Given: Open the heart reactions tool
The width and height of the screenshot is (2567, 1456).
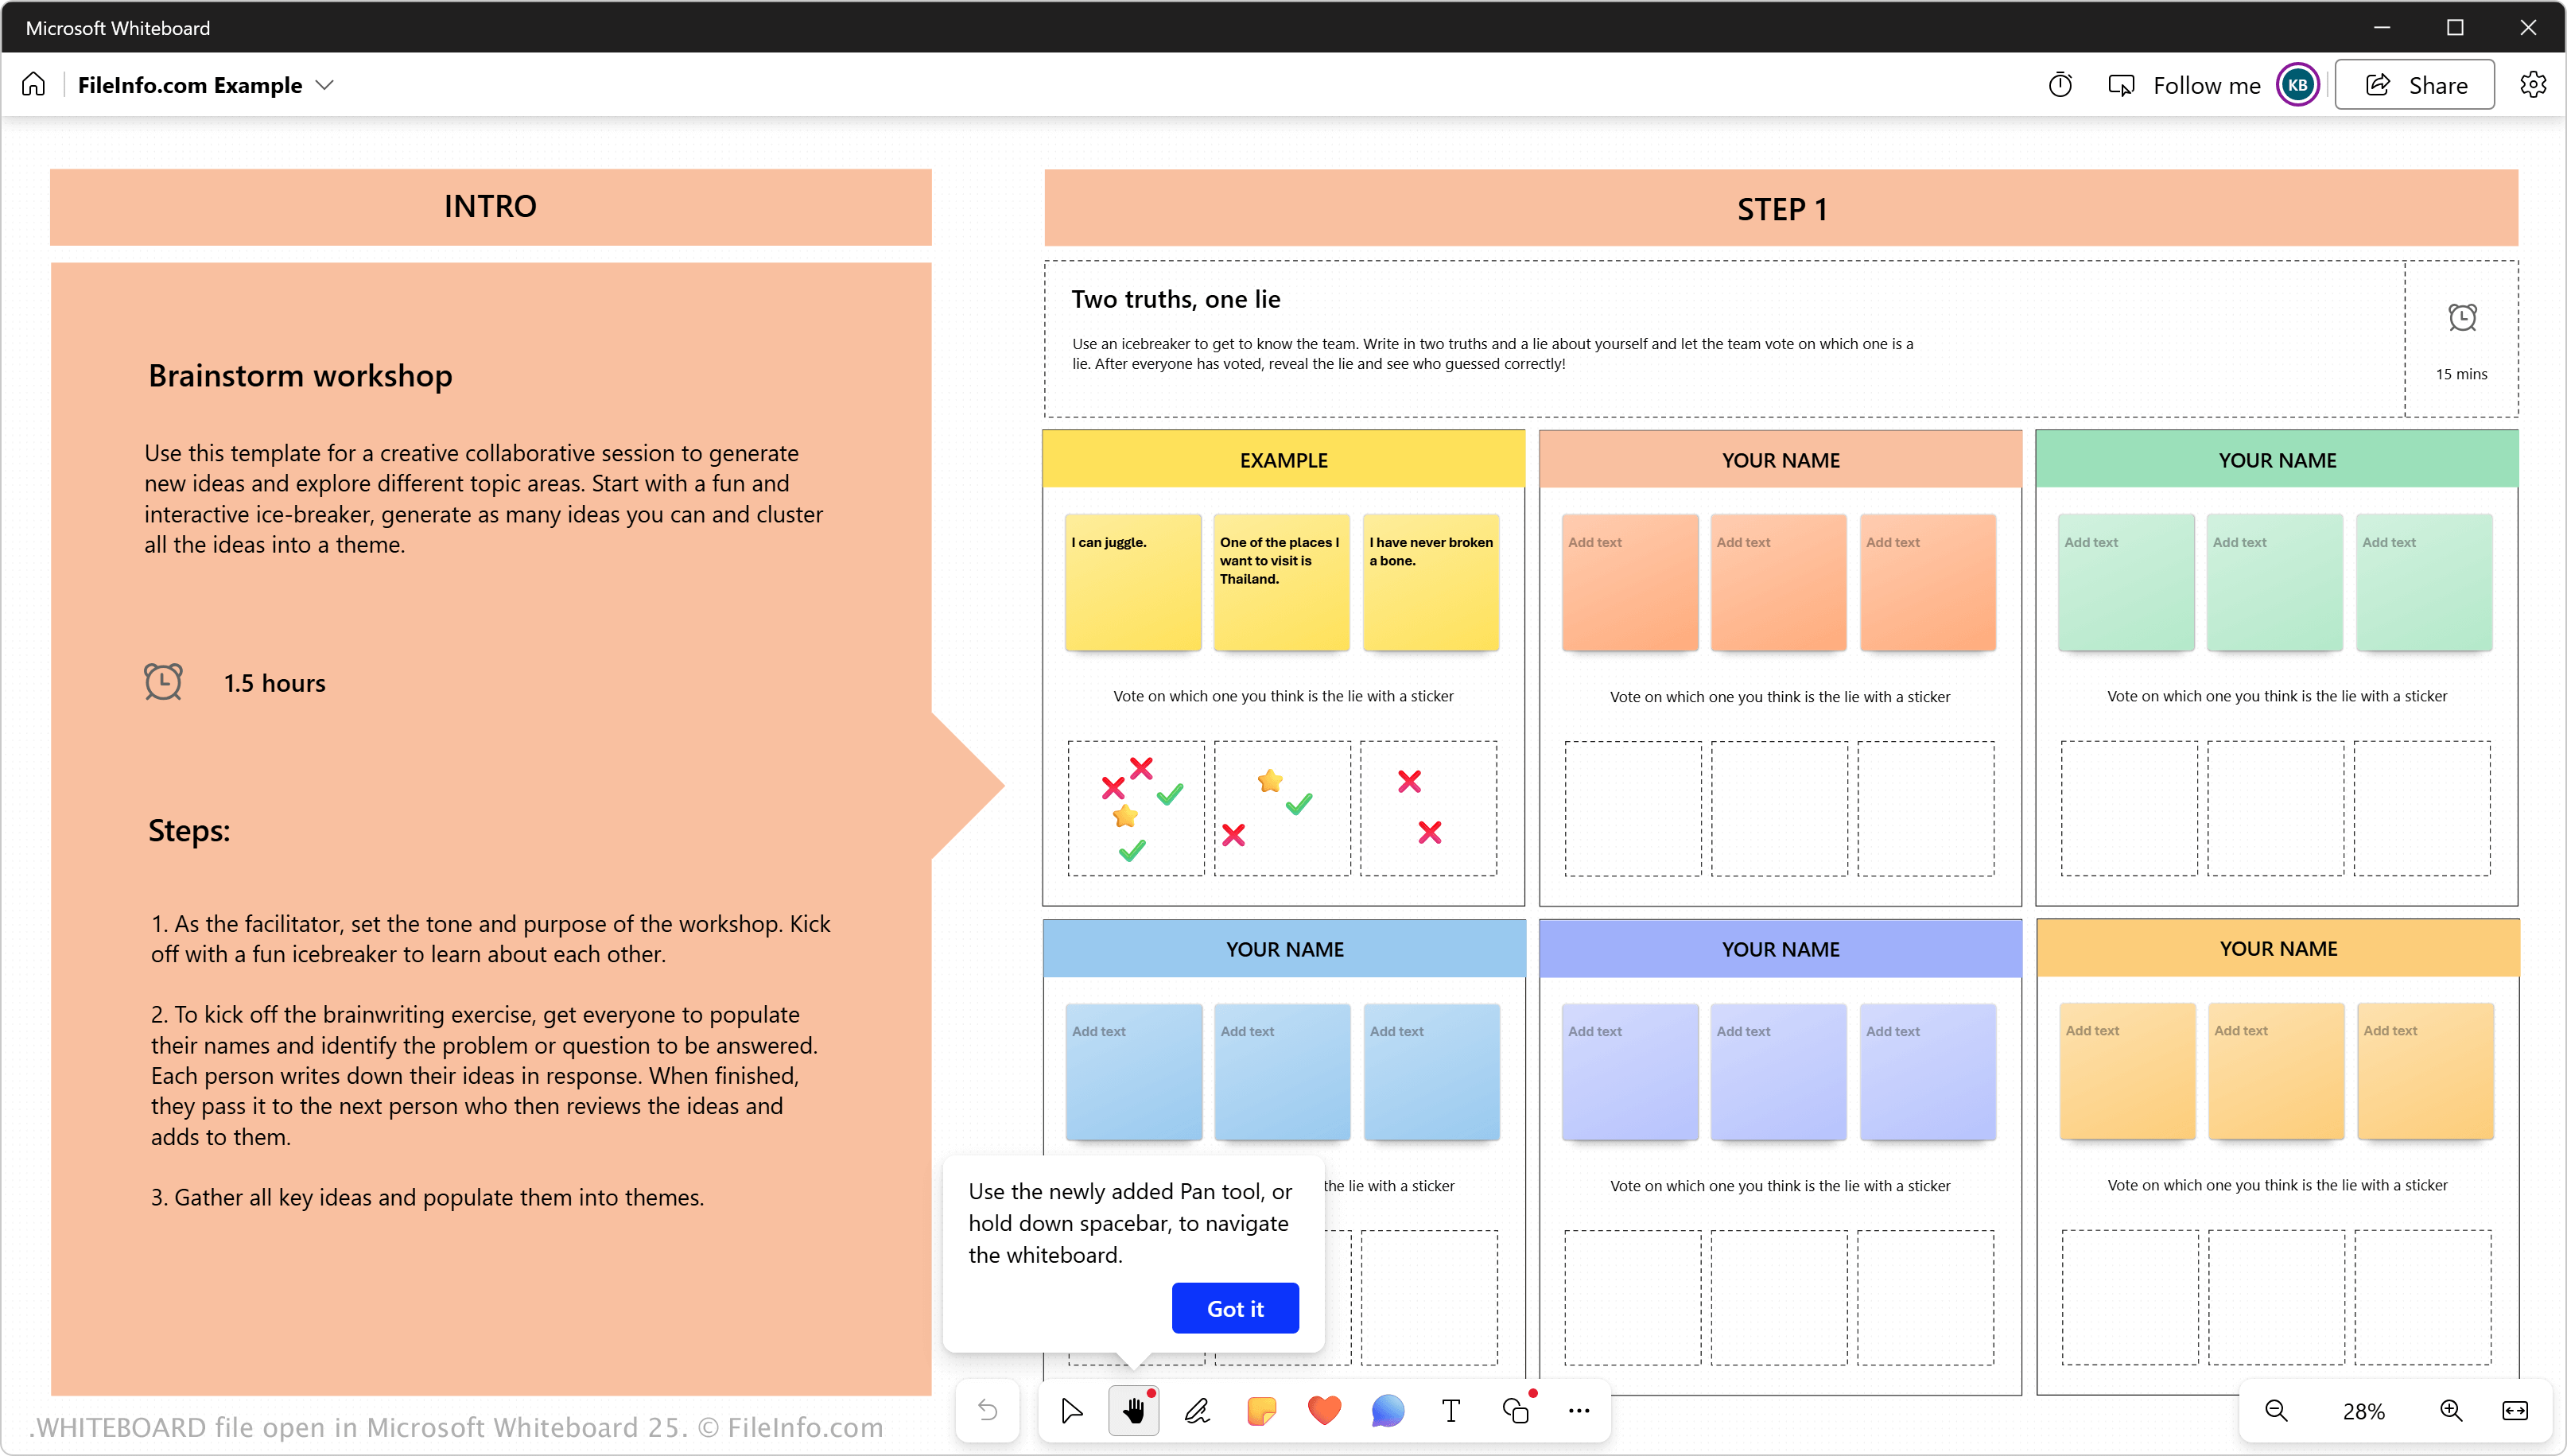Looking at the screenshot, I should 1324,1411.
